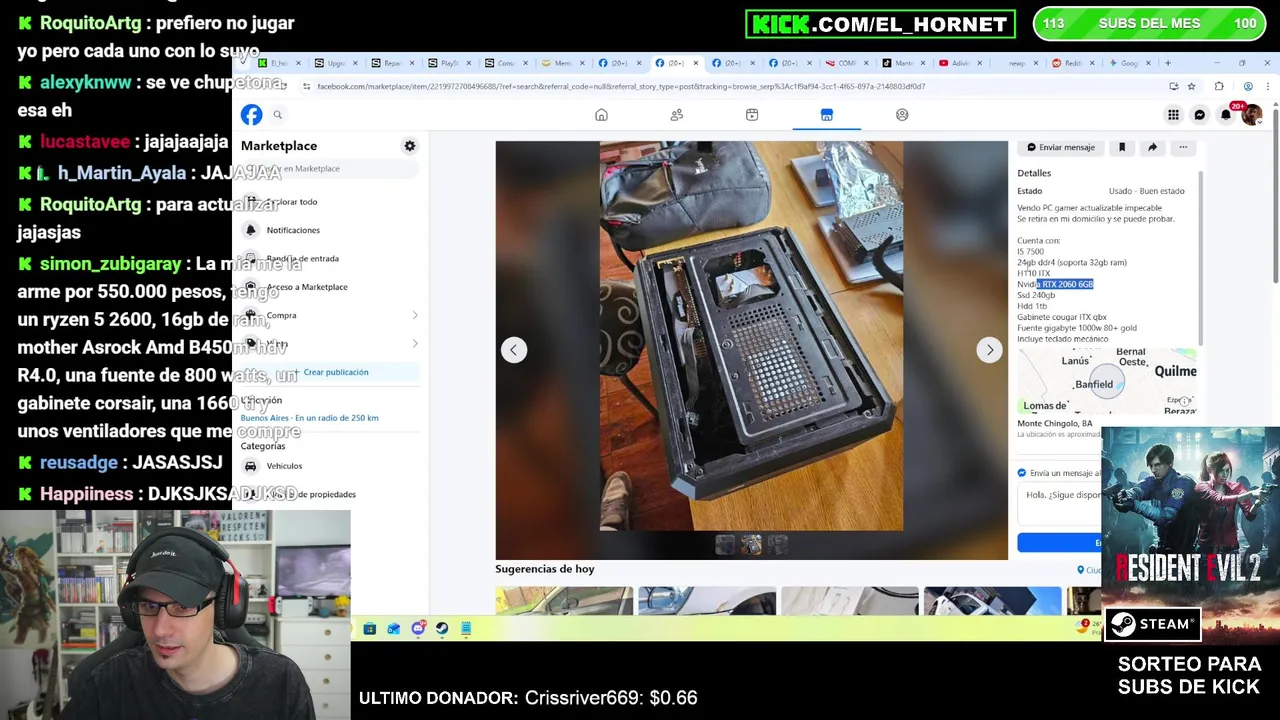Search in Marketplace input field
1280x720 pixels.
pyautogui.click(x=329, y=169)
